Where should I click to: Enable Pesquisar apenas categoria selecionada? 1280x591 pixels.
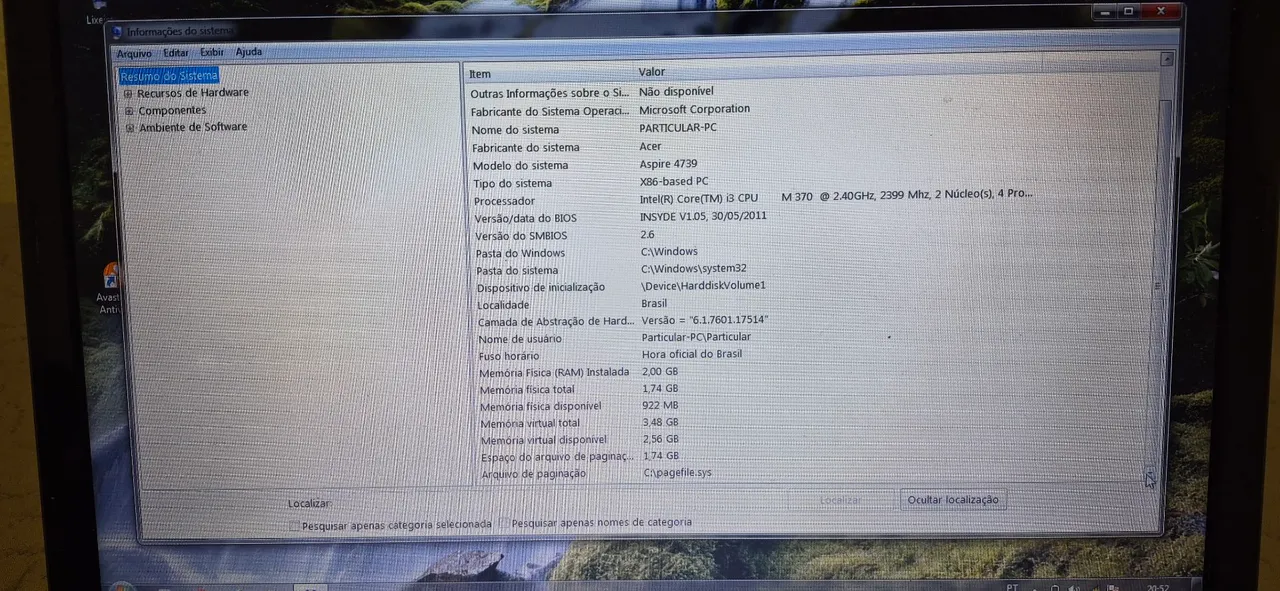294,525
